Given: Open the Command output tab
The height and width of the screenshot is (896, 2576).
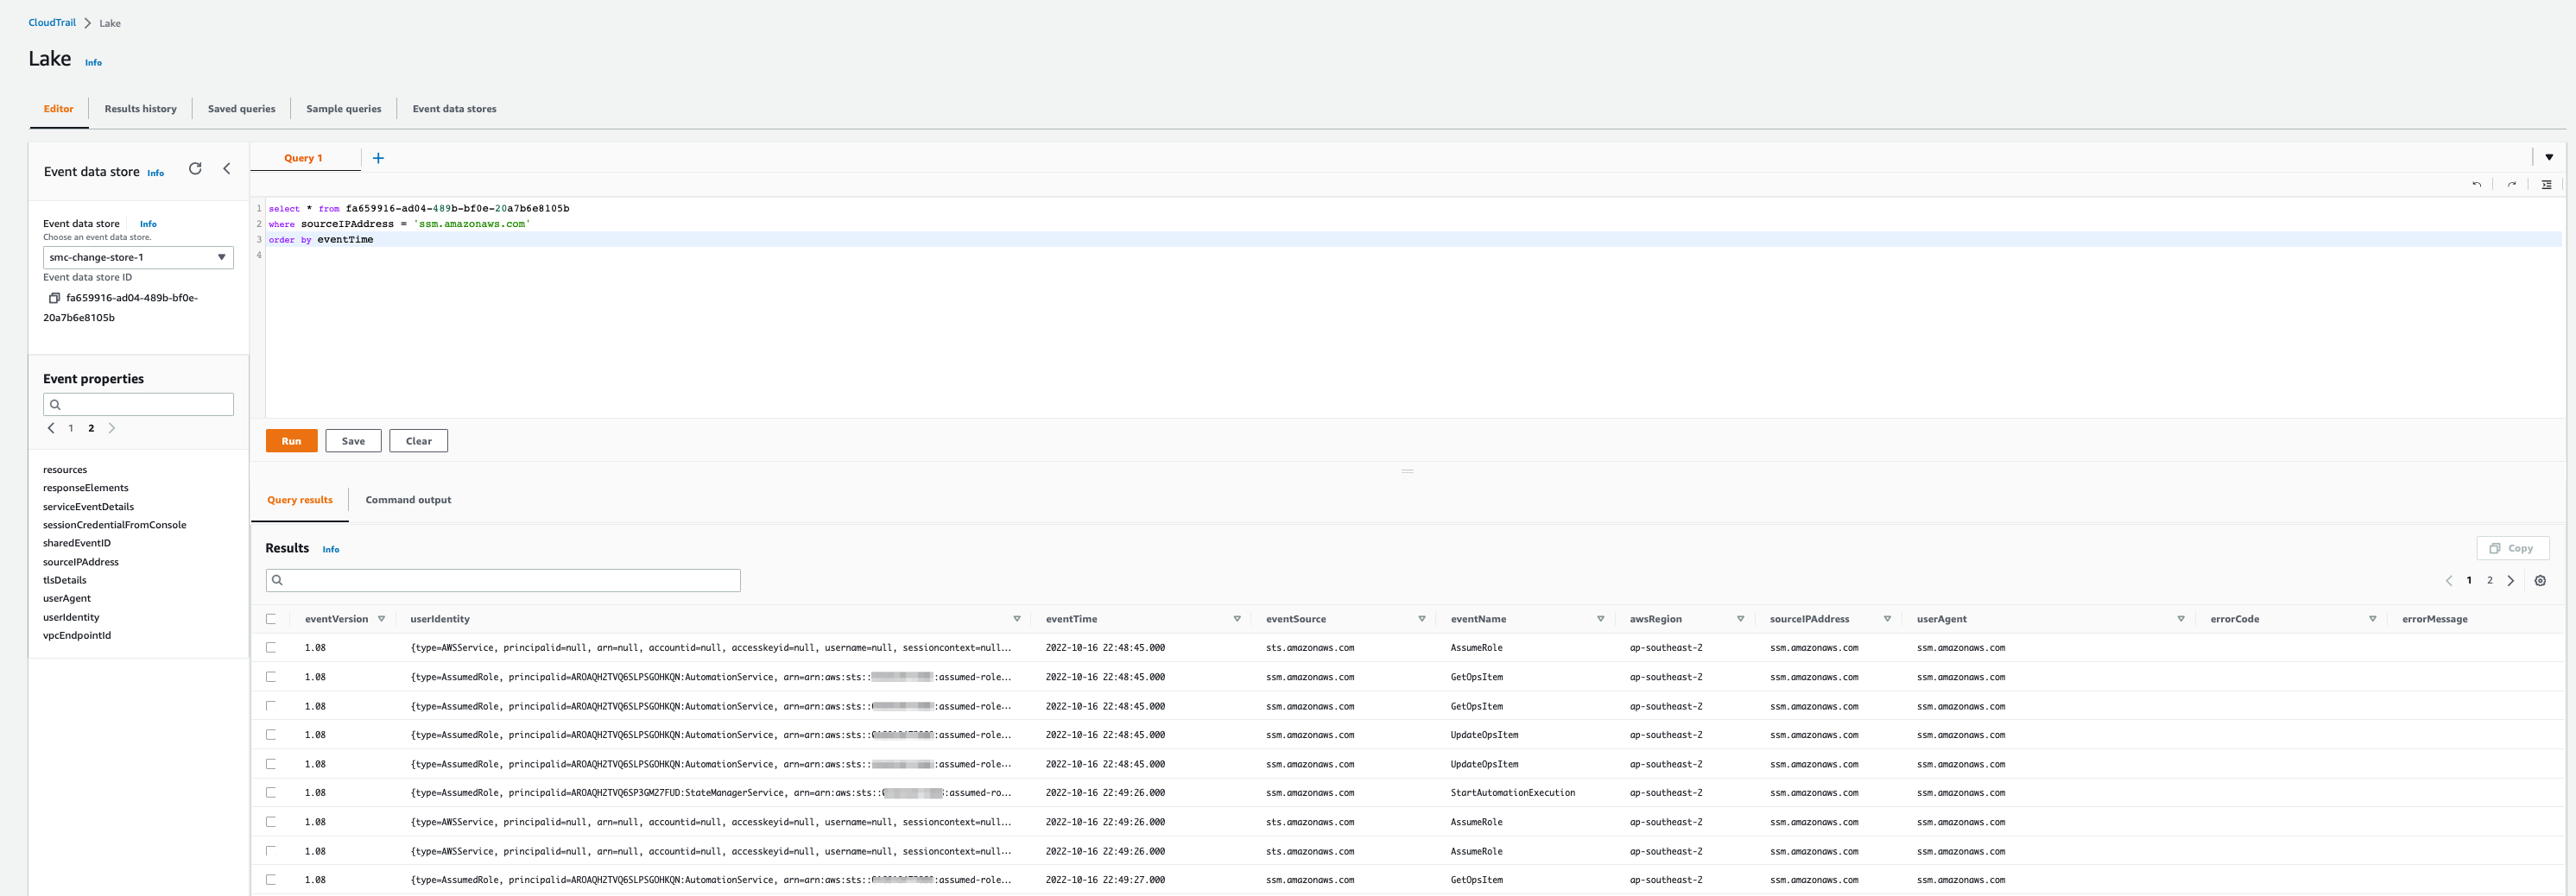Looking at the screenshot, I should point(407,499).
